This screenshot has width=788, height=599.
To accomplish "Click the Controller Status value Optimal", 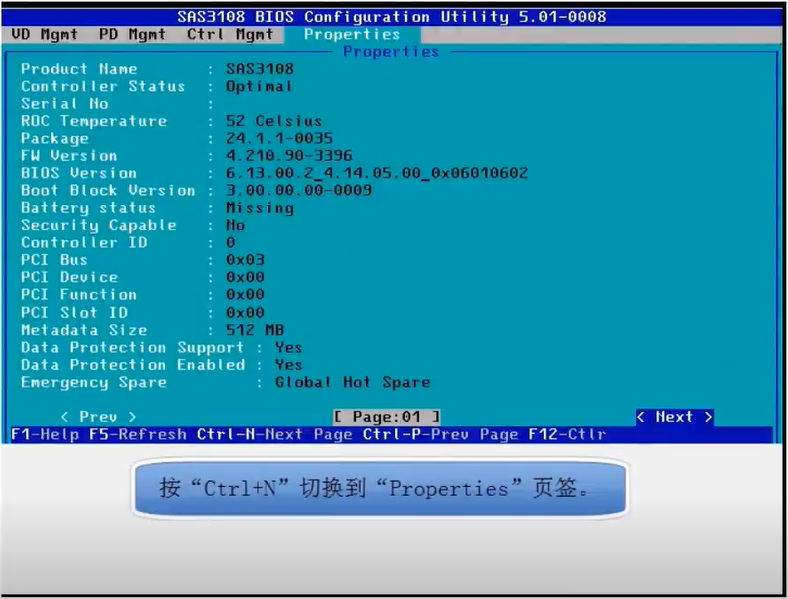I will coord(258,86).
